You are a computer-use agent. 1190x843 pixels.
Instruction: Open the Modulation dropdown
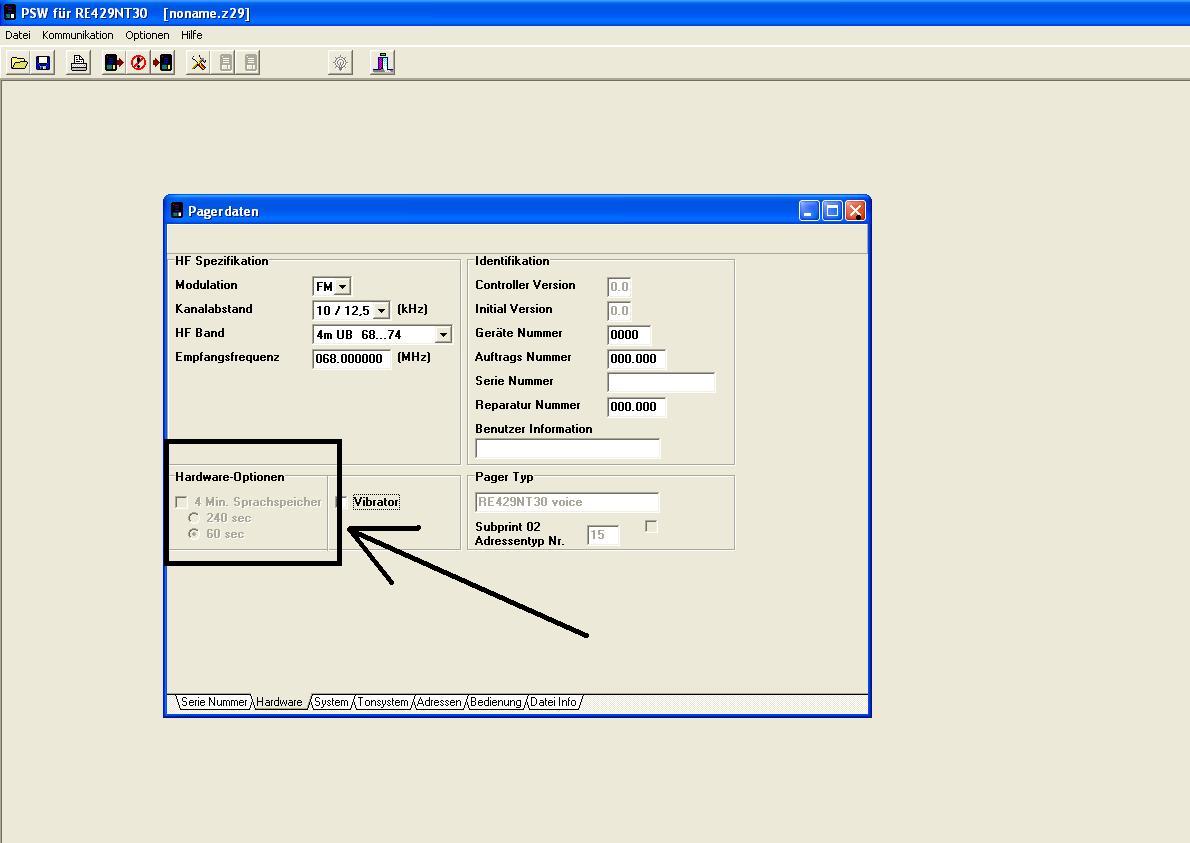342,287
